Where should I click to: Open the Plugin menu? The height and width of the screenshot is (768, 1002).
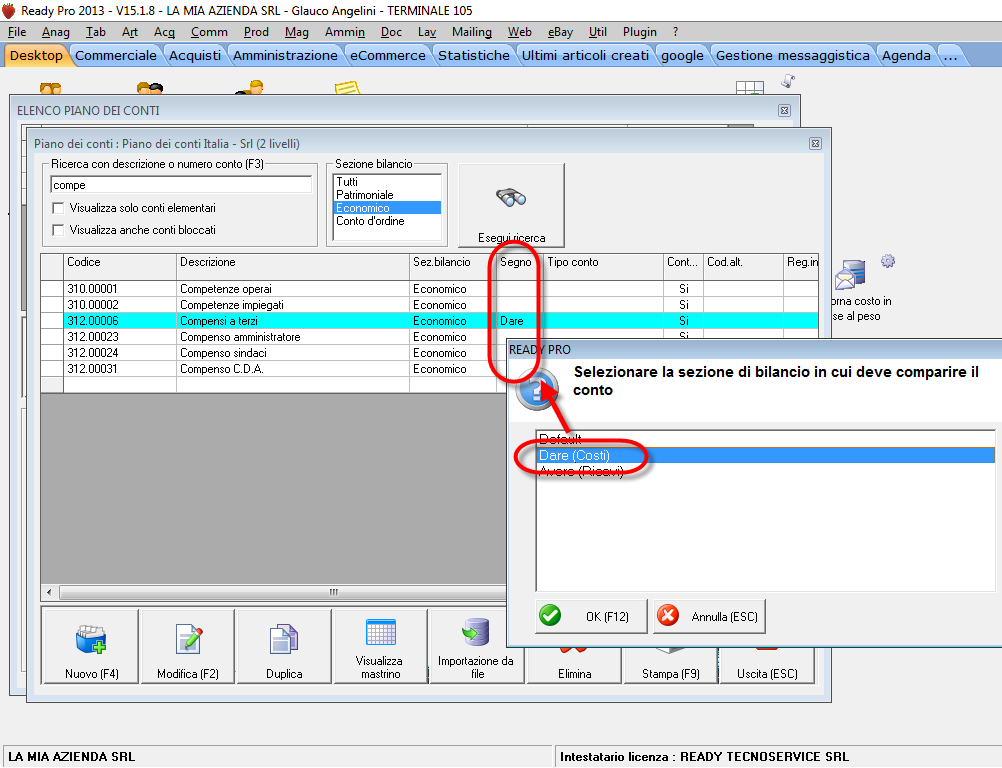tap(640, 32)
